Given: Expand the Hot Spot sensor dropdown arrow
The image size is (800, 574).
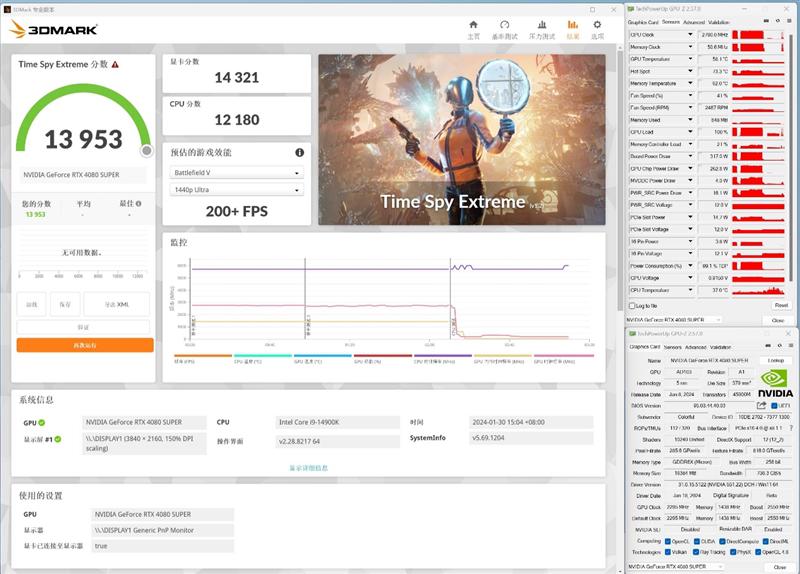Looking at the screenshot, I should pyautogui.click(x=690, y=71).
